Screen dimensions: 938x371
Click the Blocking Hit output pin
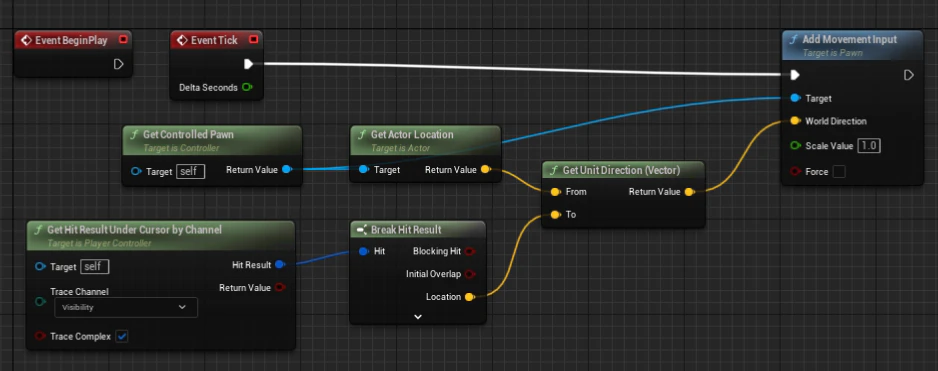click(470, 251)
